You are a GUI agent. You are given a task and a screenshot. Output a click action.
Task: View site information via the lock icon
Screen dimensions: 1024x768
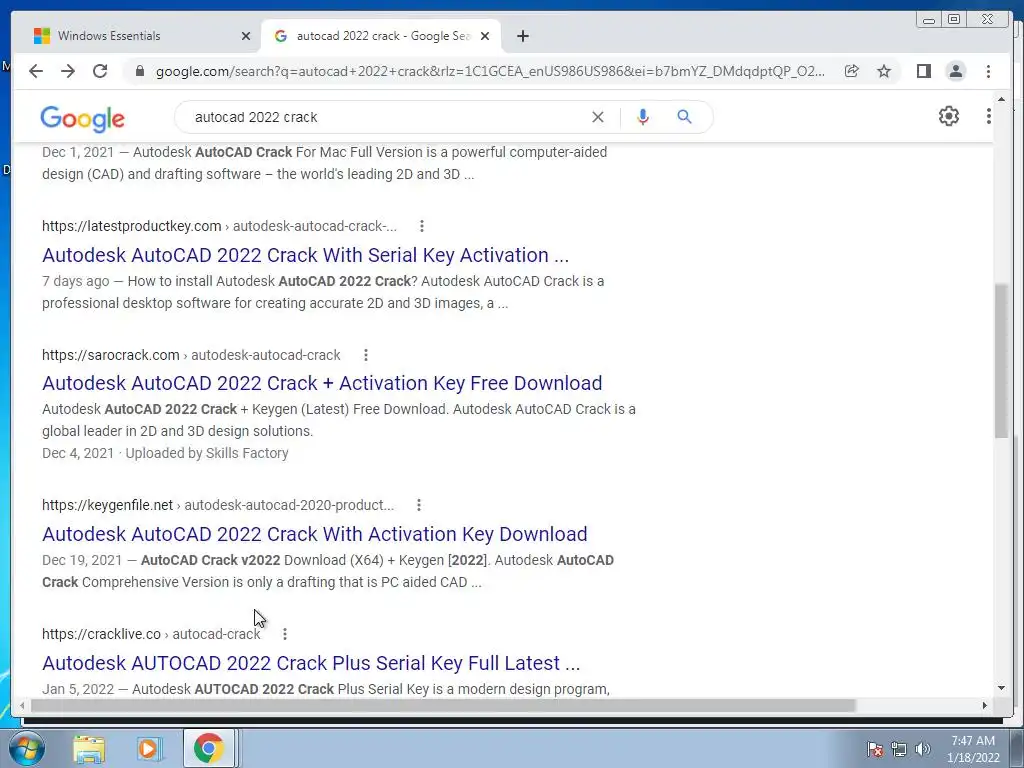click(x=140, y=71)
